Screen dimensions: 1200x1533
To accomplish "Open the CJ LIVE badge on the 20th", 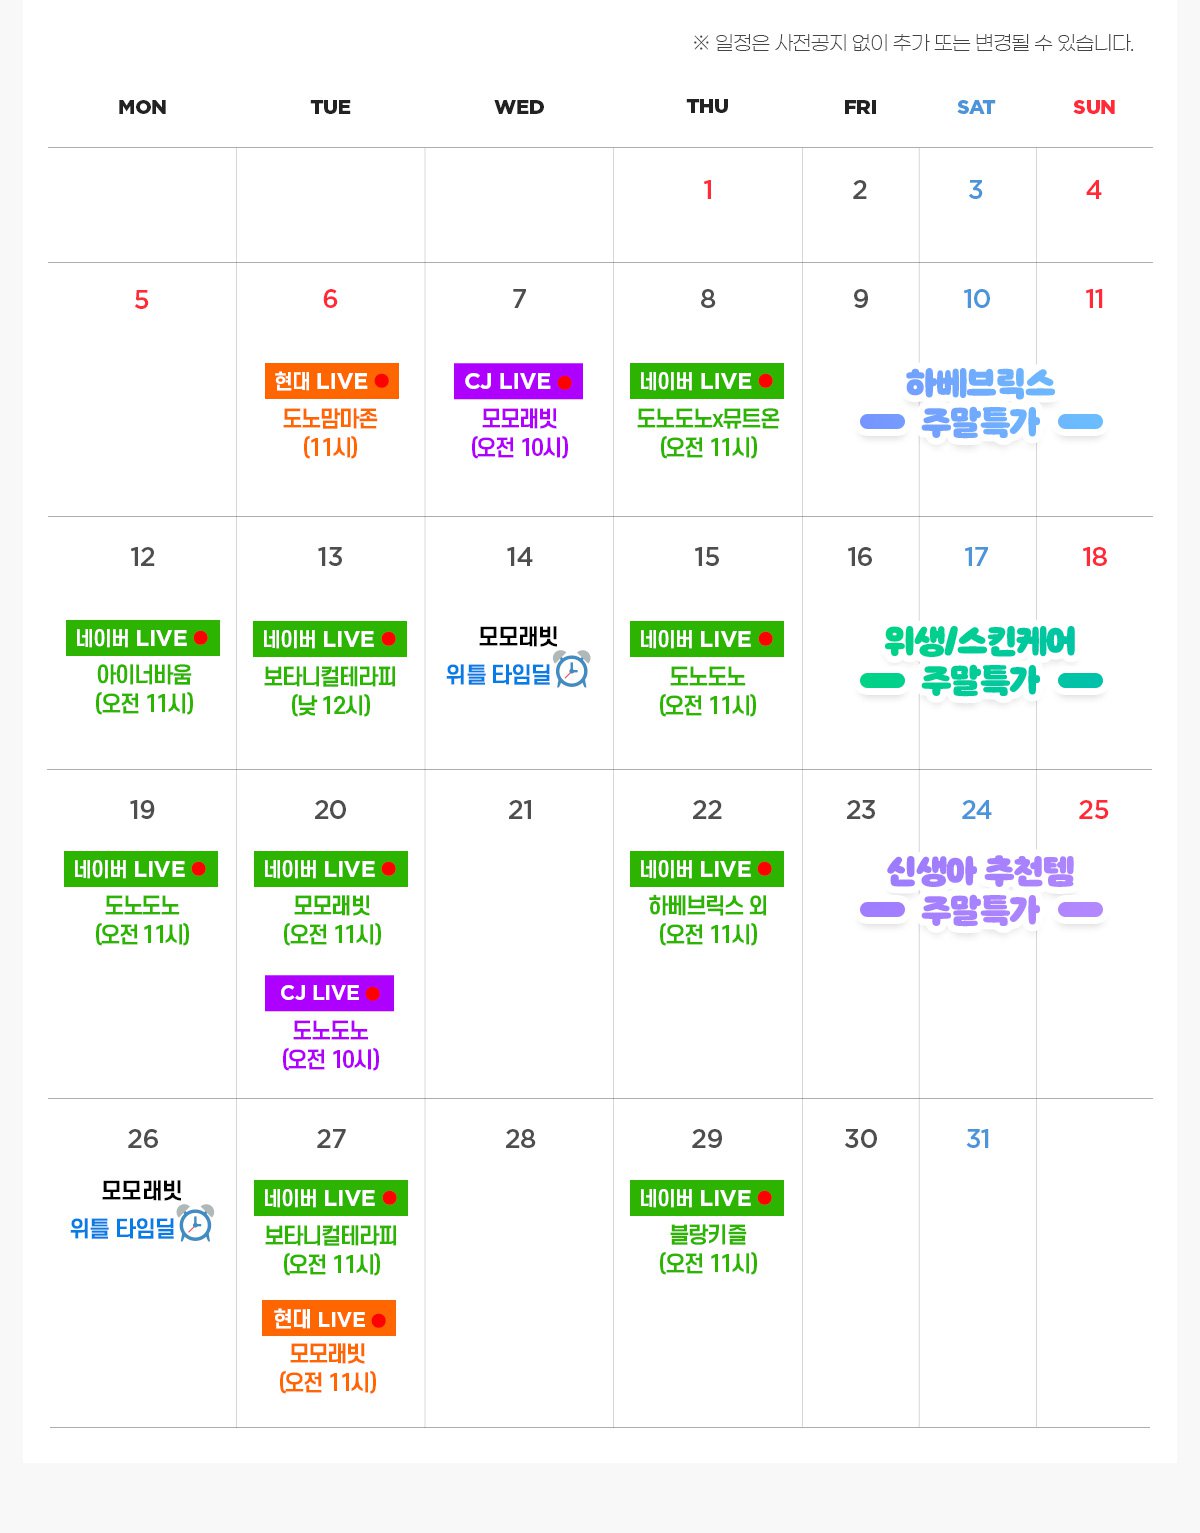I will [330, 993].
